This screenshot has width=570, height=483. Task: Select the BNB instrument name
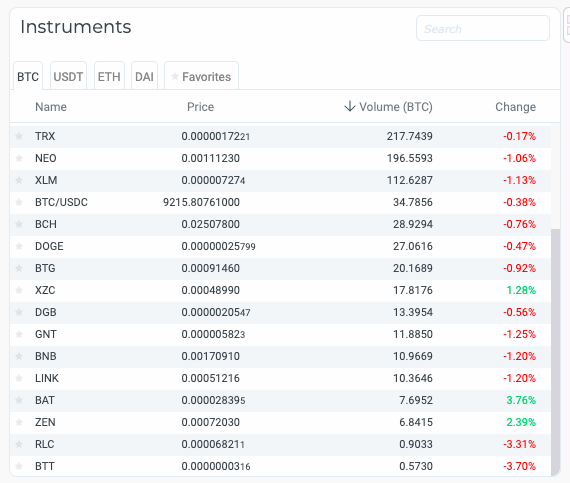tap(46, 356)
